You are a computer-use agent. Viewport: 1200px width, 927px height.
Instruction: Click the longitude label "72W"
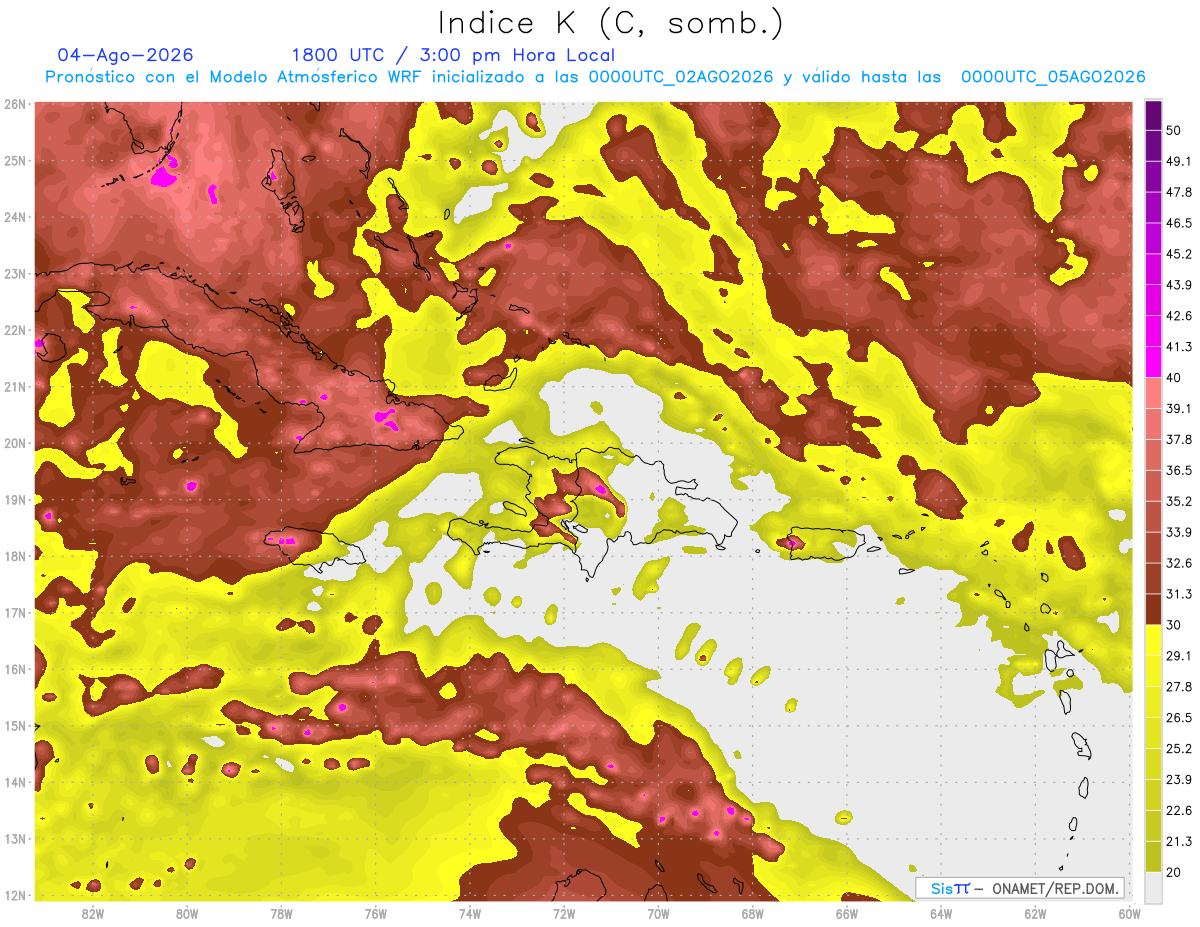pyautogui.click(x=564, y=913)
